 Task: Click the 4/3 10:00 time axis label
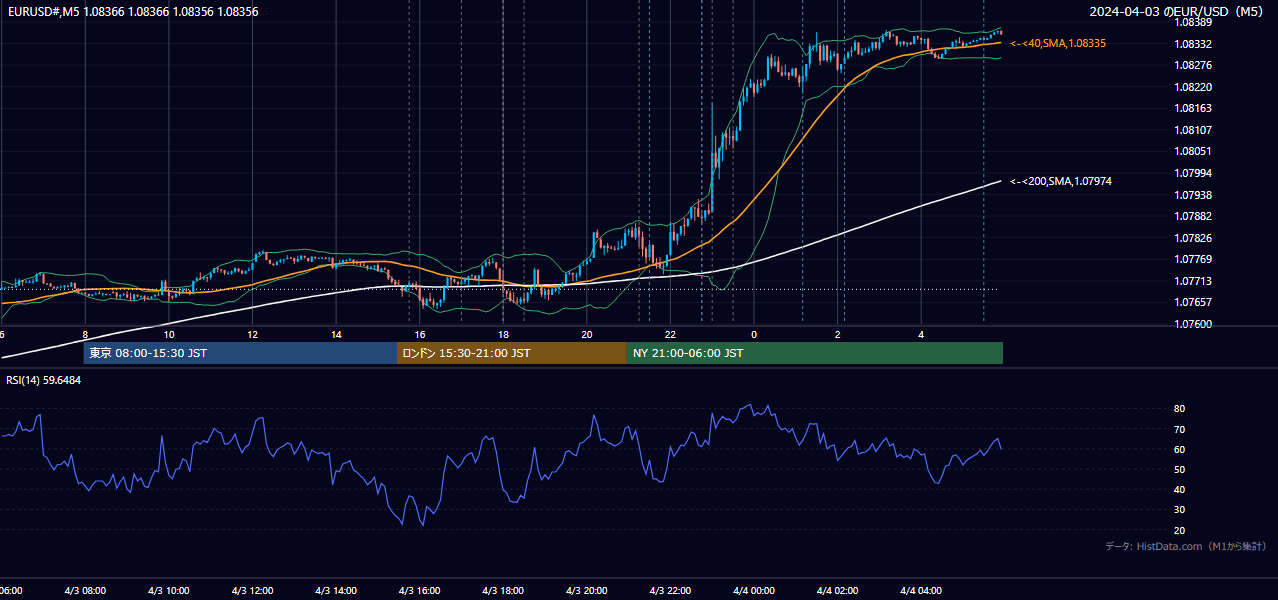(x=169, y=591)
